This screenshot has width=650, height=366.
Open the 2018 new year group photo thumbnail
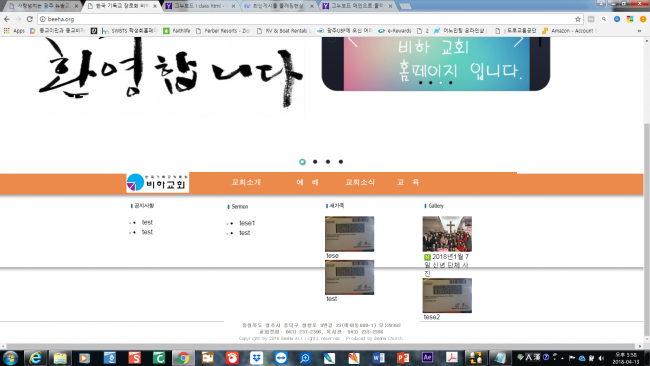pyautogui.click(x=447, y=234)
